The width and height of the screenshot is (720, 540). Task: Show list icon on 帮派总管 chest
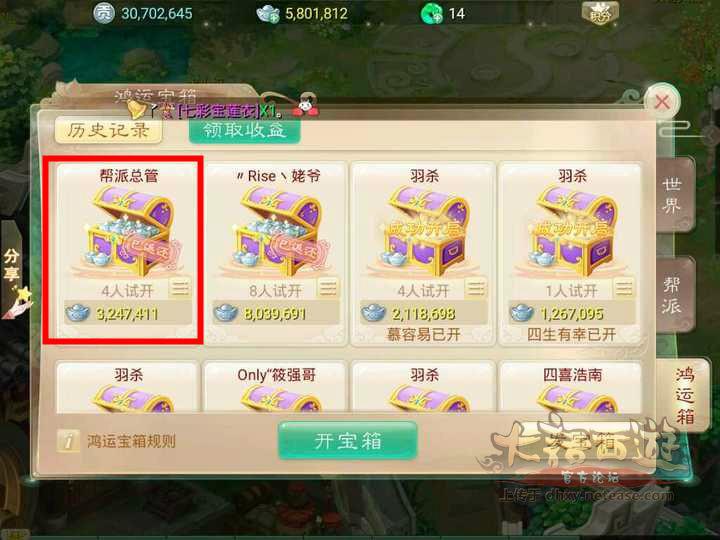pyautogui.click(x=180, y=288)
